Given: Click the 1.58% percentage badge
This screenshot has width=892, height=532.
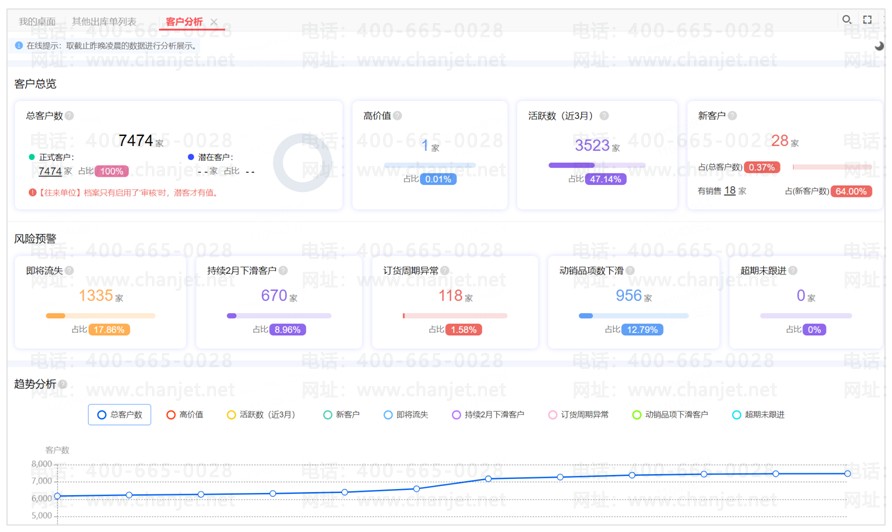Looking at the screenshot, I should point(464,329).
